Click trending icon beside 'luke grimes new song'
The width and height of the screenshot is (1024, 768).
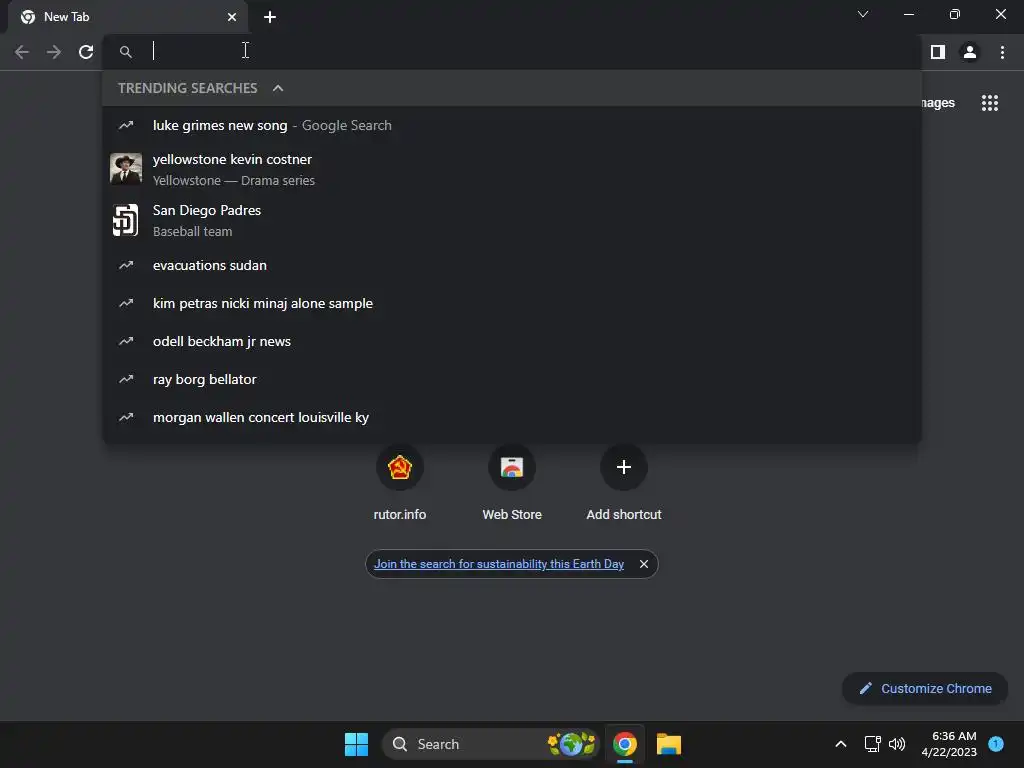126,125
